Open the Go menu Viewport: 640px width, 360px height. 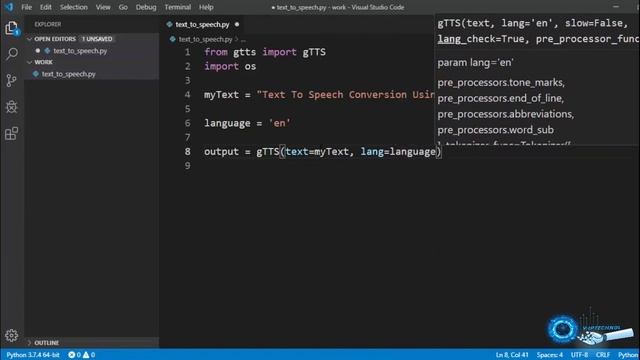click(123, 7)
